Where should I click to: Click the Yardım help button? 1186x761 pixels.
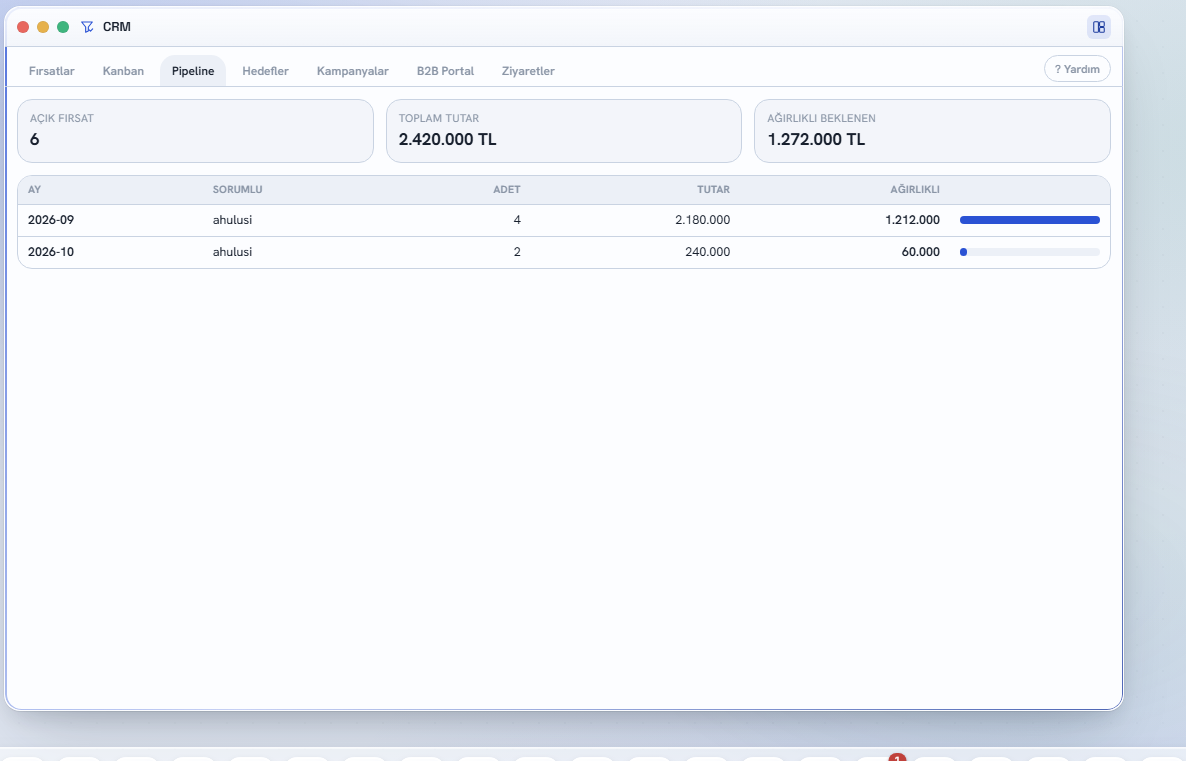click(1077, 69)
